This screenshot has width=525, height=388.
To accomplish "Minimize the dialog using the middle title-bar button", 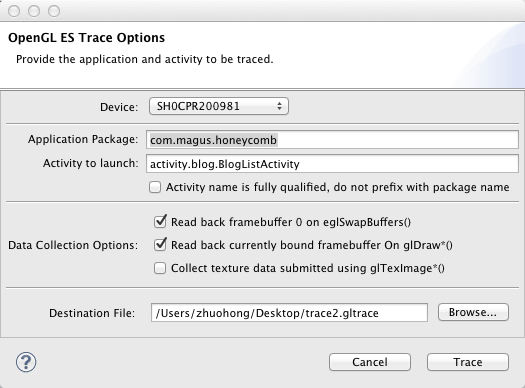I will click(34, 11).
